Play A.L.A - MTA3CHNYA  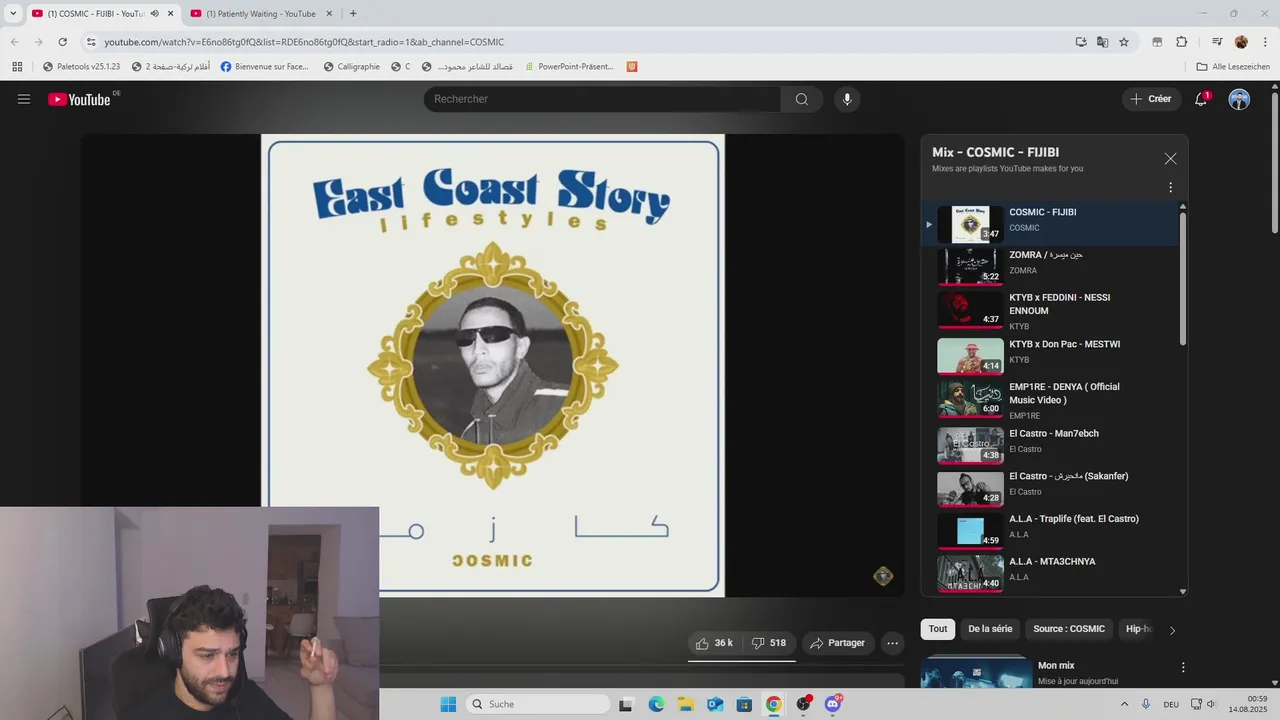[1050, 573]
